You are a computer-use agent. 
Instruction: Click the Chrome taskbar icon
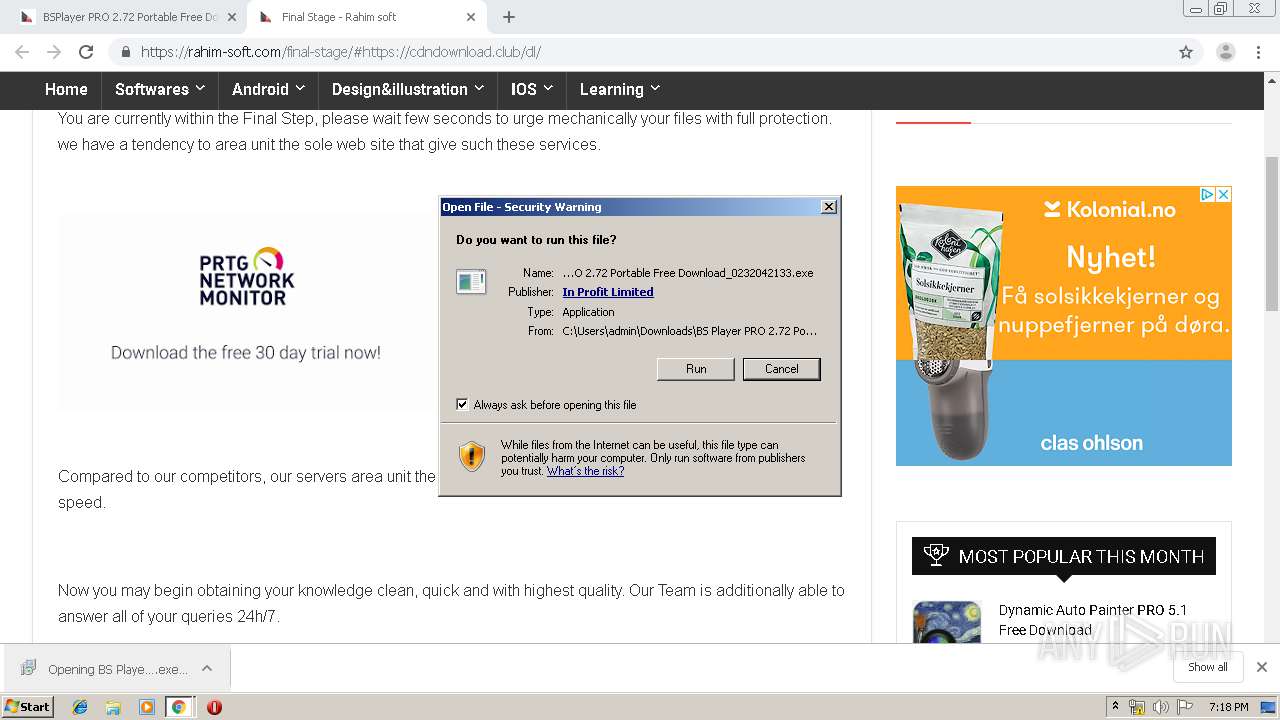tap(178, 707)
